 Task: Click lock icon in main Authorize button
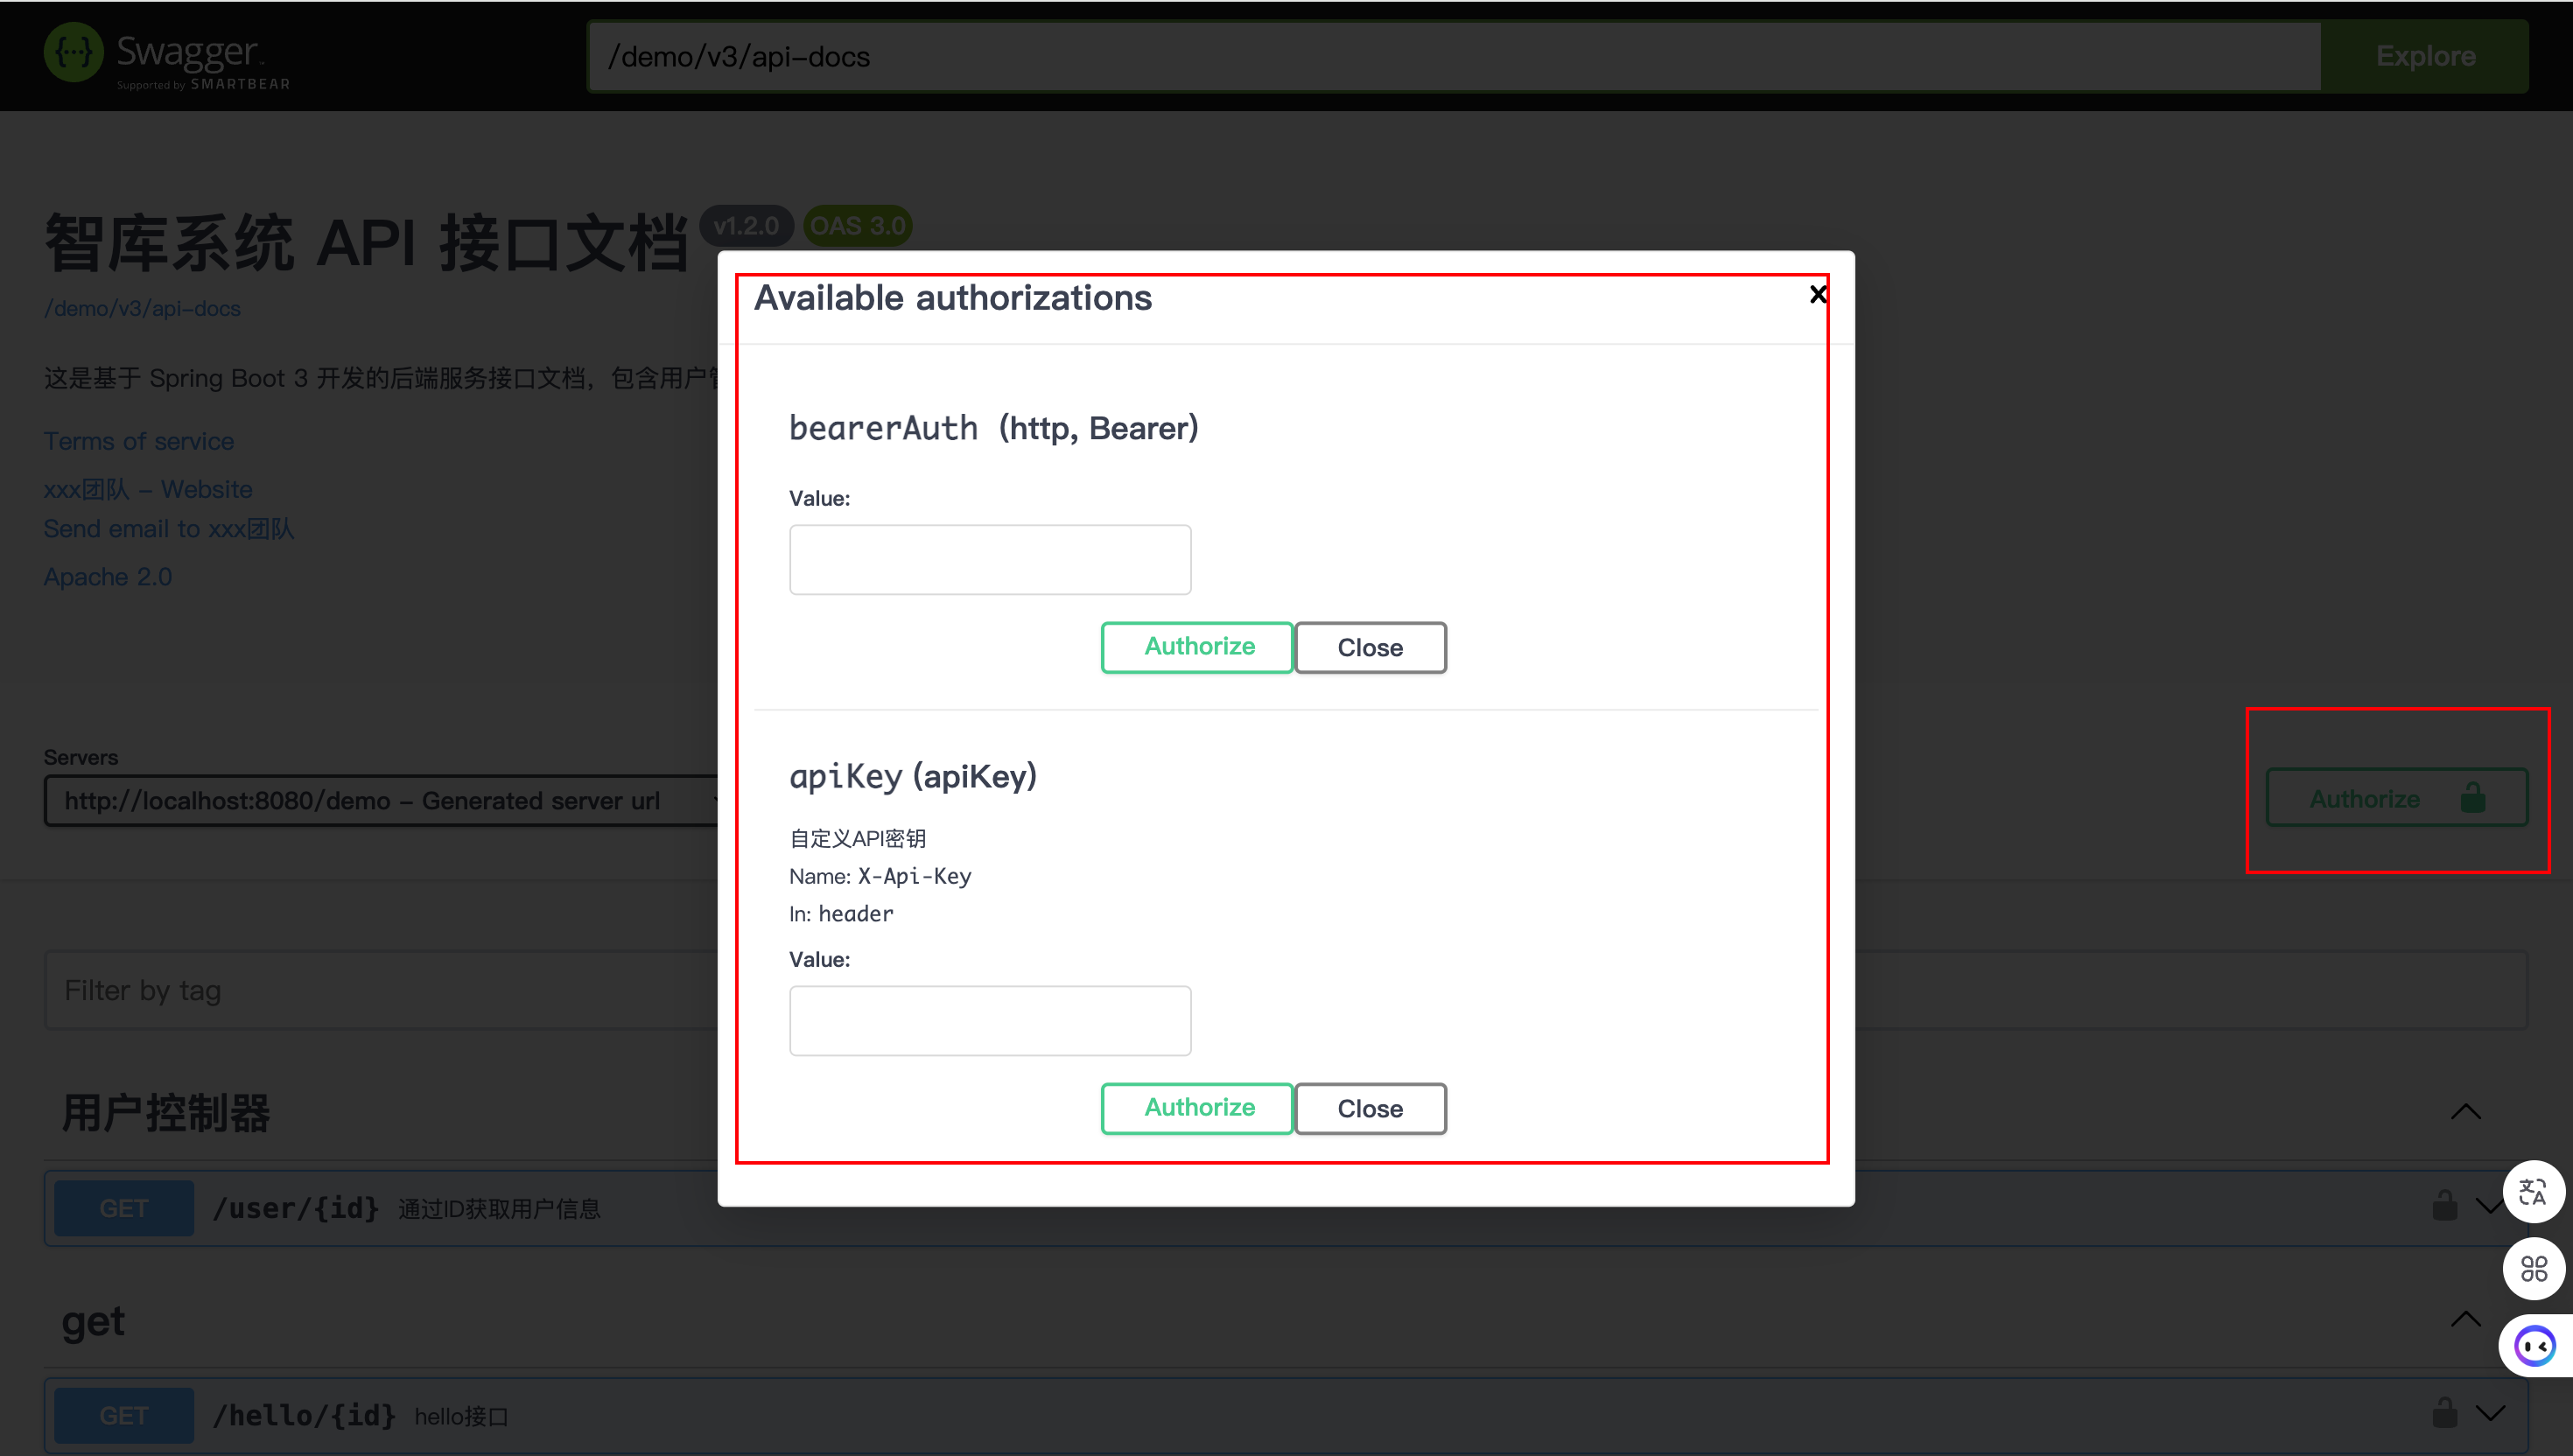coord(2473,798)
